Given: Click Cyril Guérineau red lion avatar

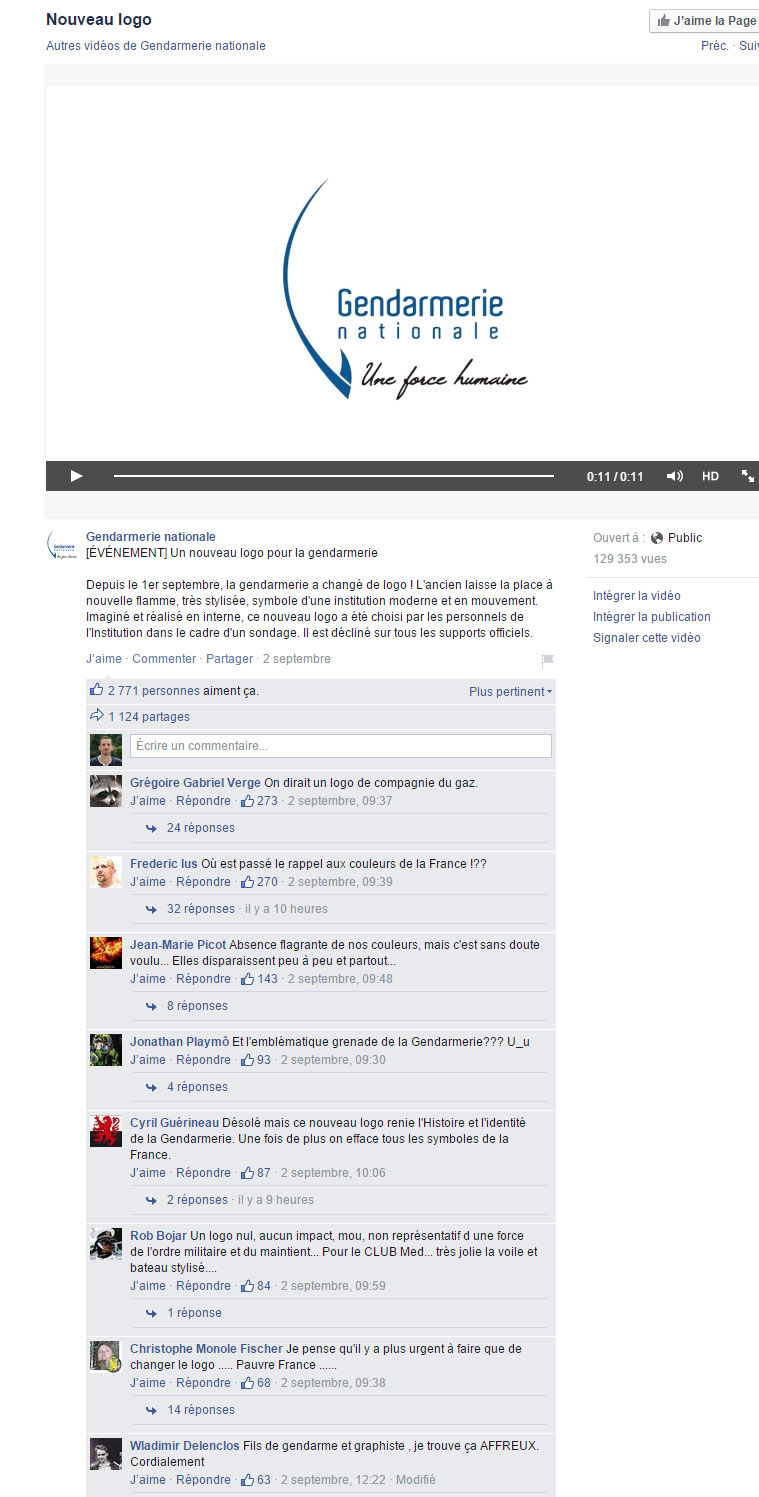Looking at the screenshot, I should (106, 1131).
